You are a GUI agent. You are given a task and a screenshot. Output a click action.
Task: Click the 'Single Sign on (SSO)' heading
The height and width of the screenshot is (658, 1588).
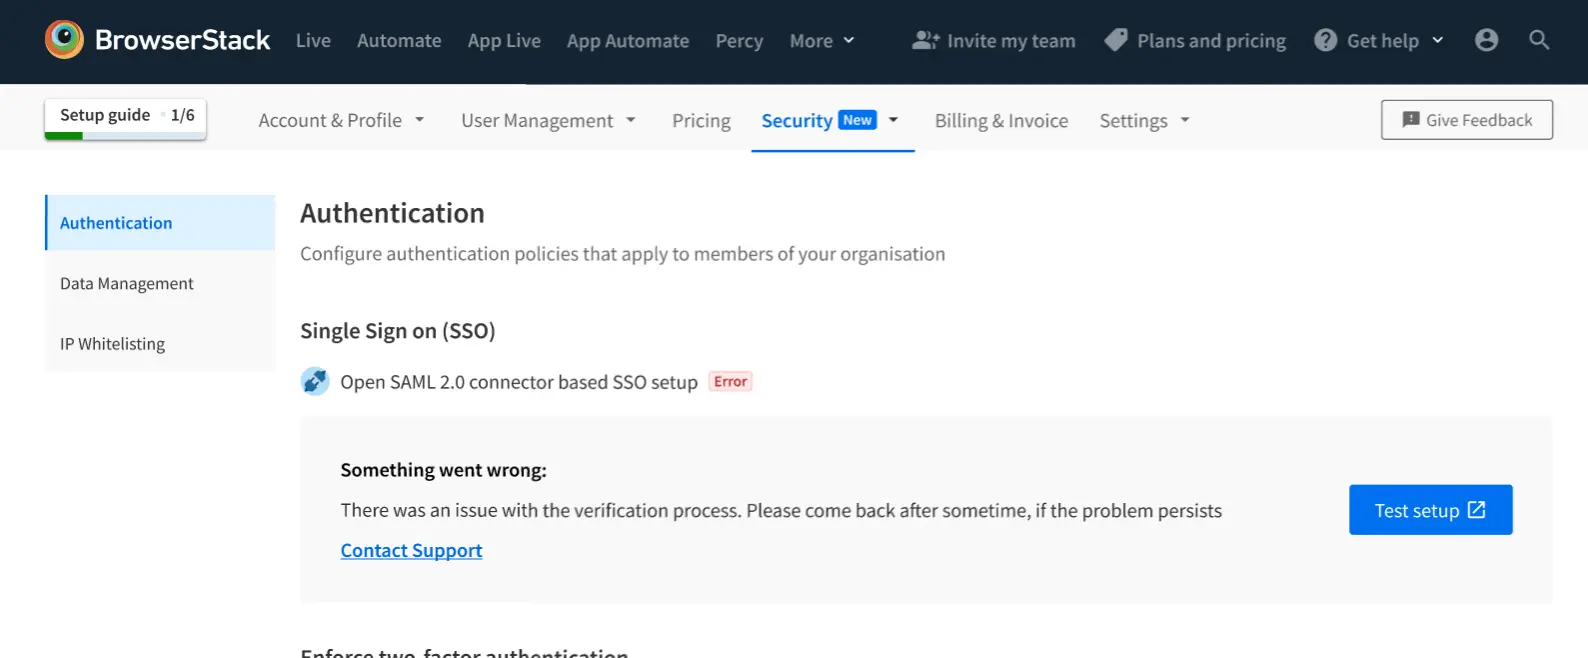(x=398, y=331)
